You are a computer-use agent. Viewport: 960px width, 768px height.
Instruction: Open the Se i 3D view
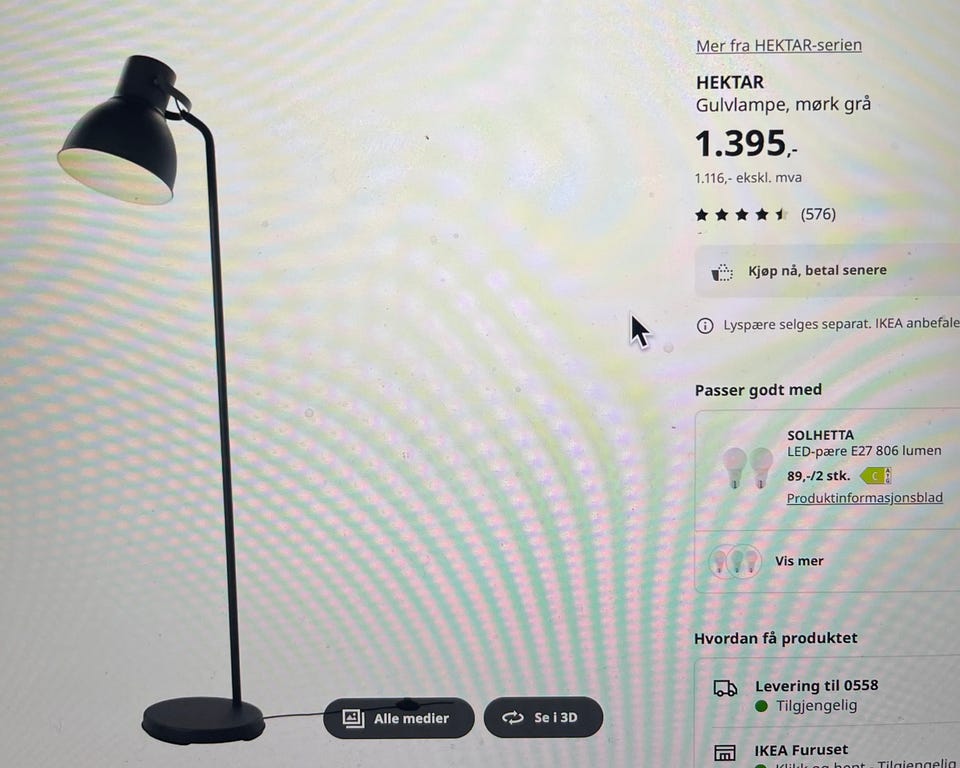point(543,717)
